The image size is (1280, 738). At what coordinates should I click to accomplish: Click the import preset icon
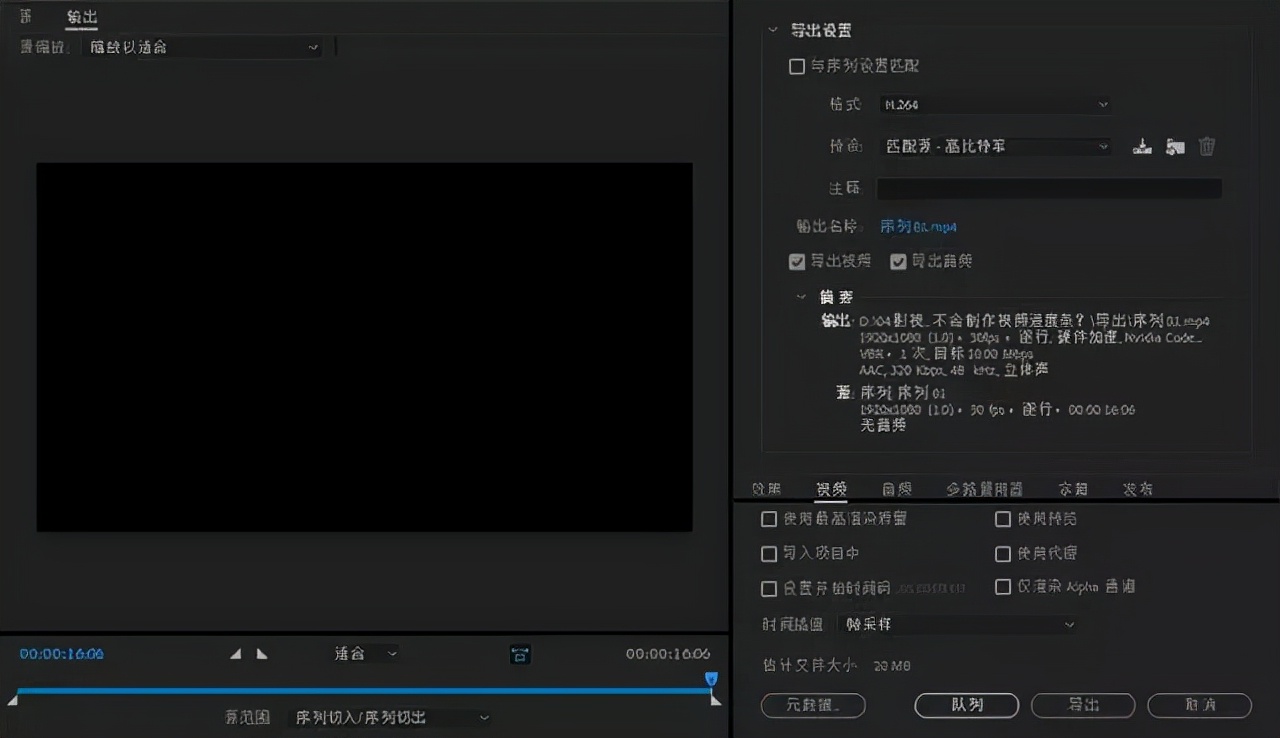click(1175, 147)
